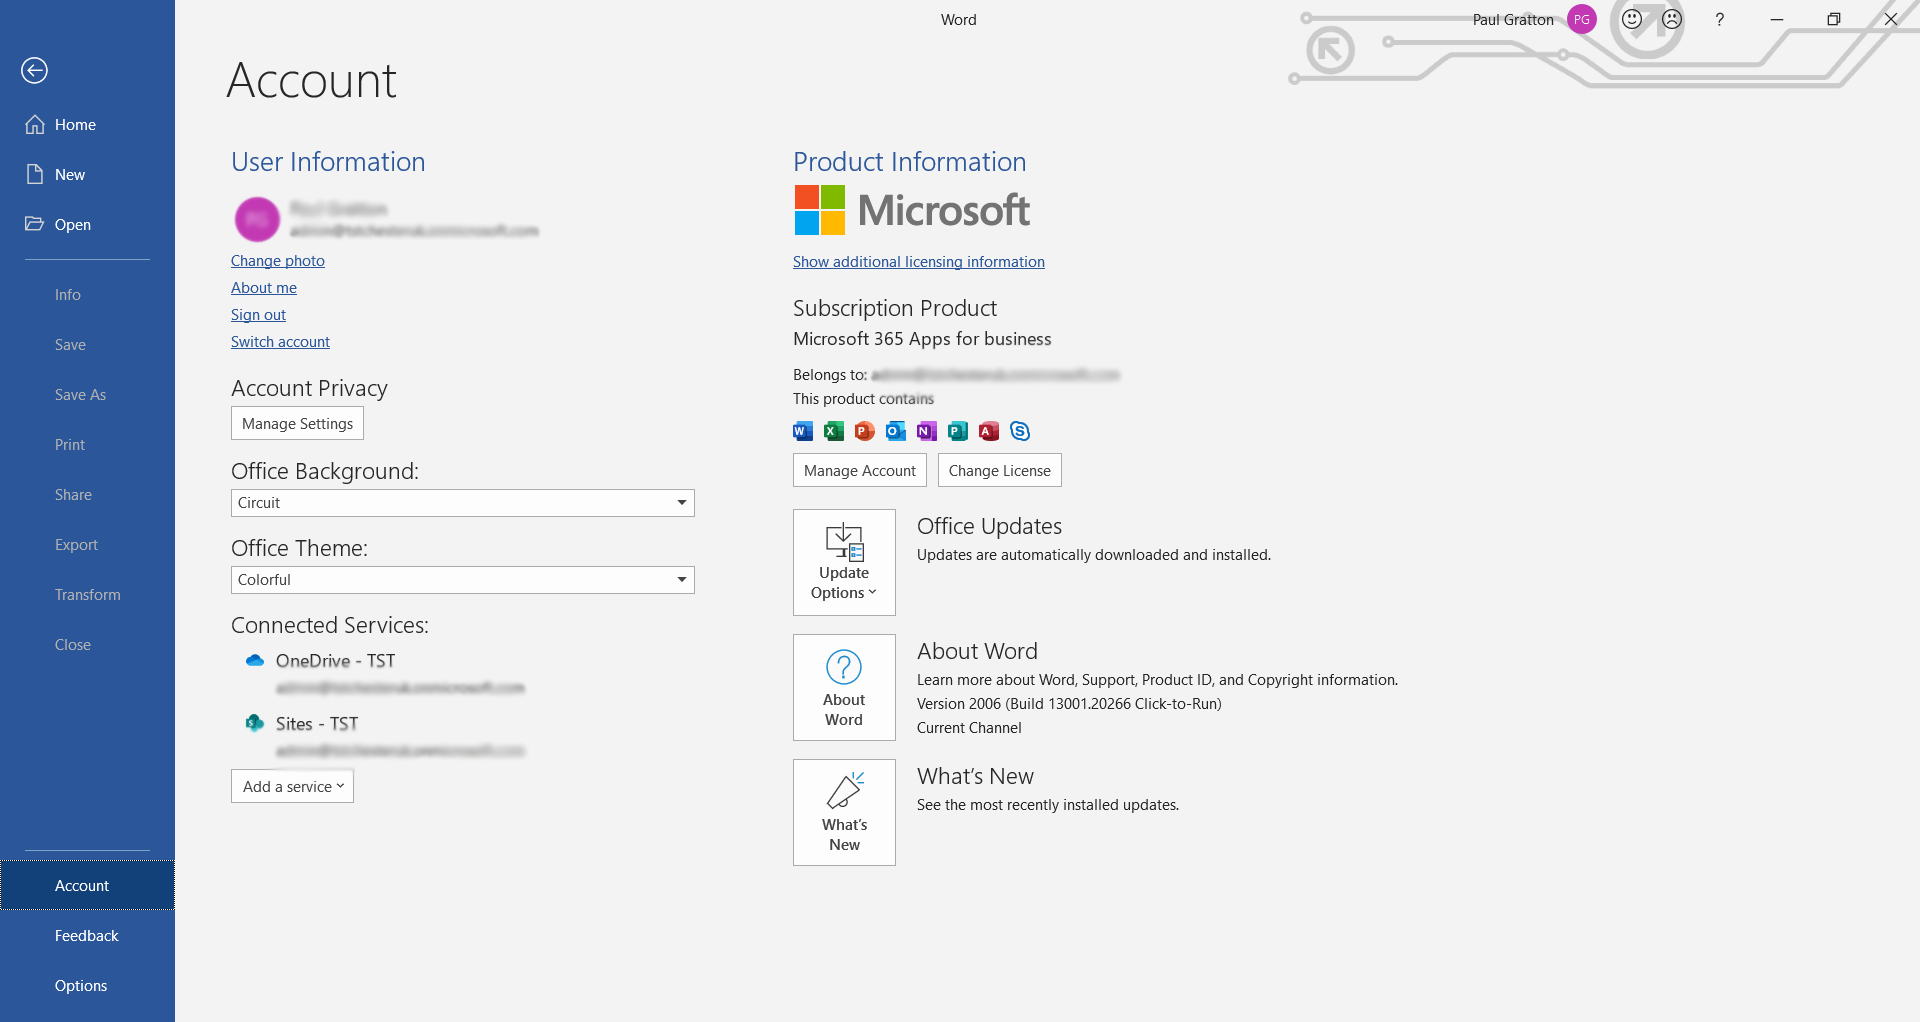Open Show additional licensing information link
The image size is (1920, 1022).
(918, 262)
